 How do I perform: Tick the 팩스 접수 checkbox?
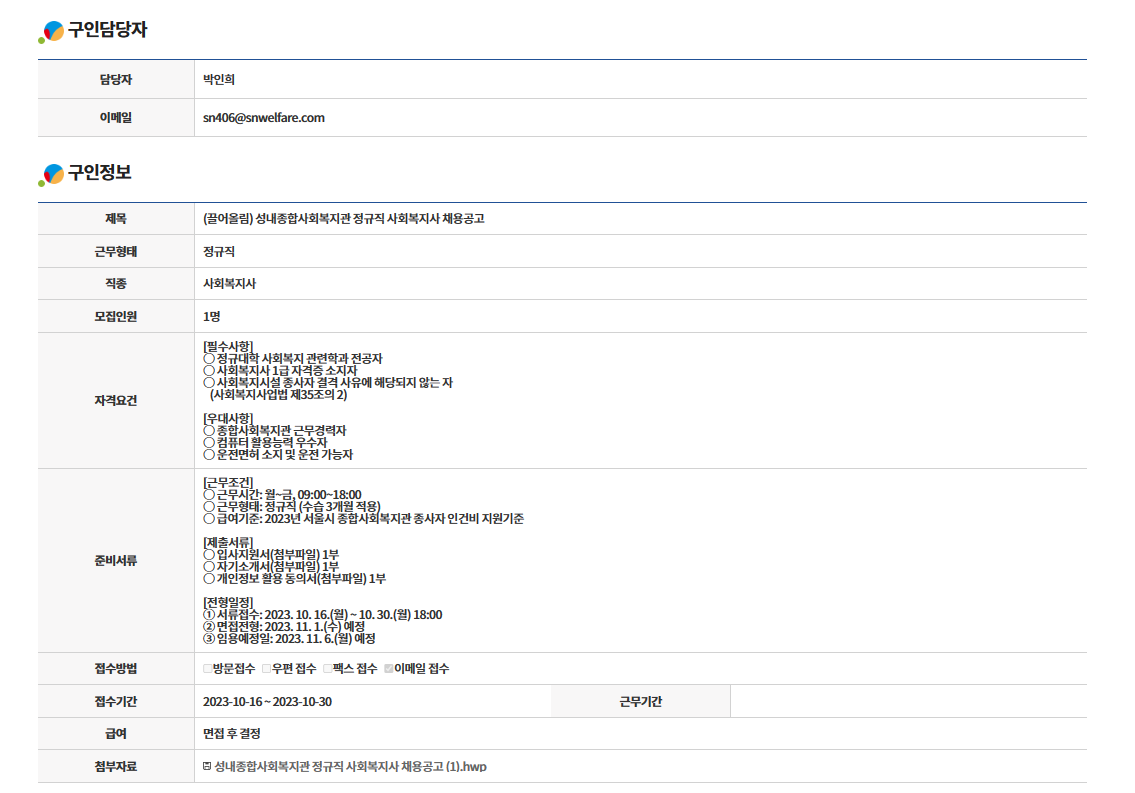pyautogui.click(x=327, y=669)
